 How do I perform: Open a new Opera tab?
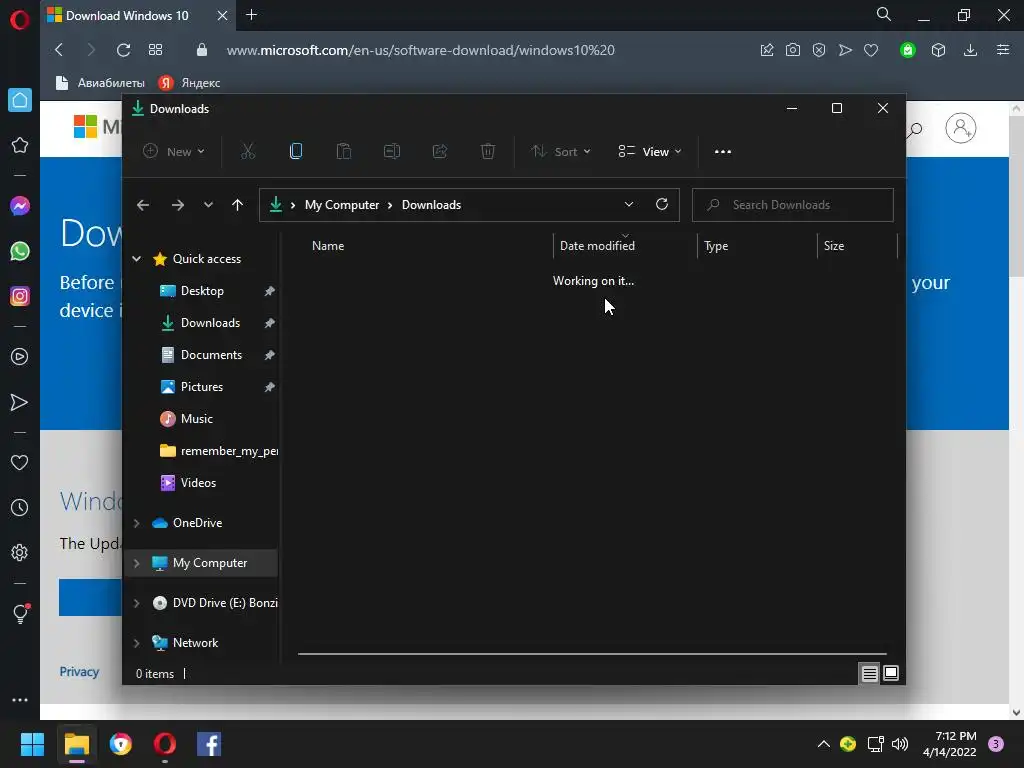[x=251, y=15]
